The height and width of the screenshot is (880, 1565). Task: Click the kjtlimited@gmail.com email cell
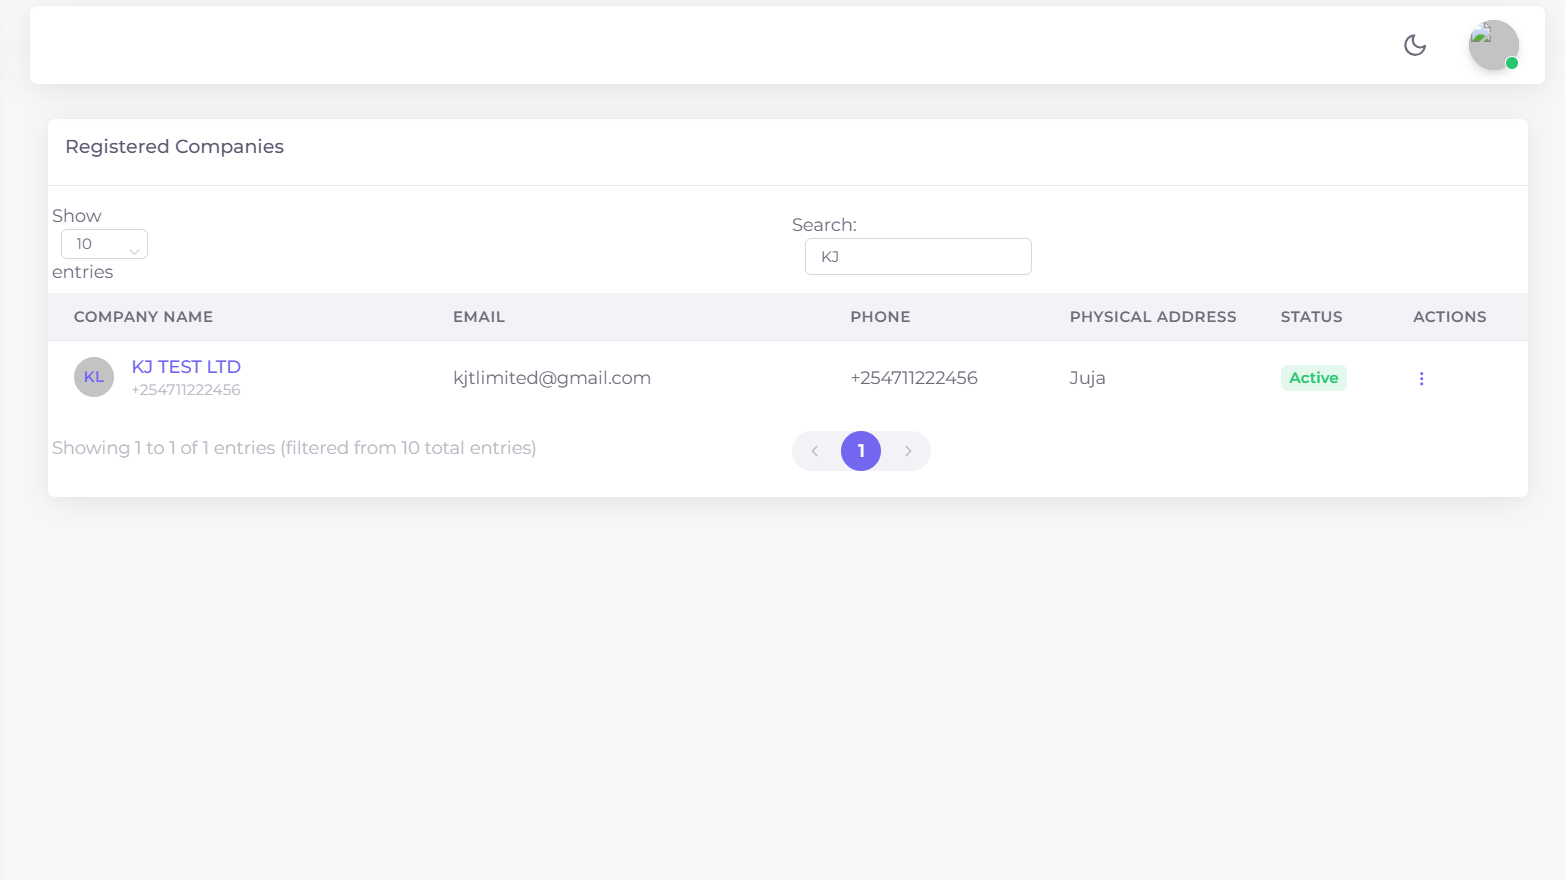coord(551,378)
